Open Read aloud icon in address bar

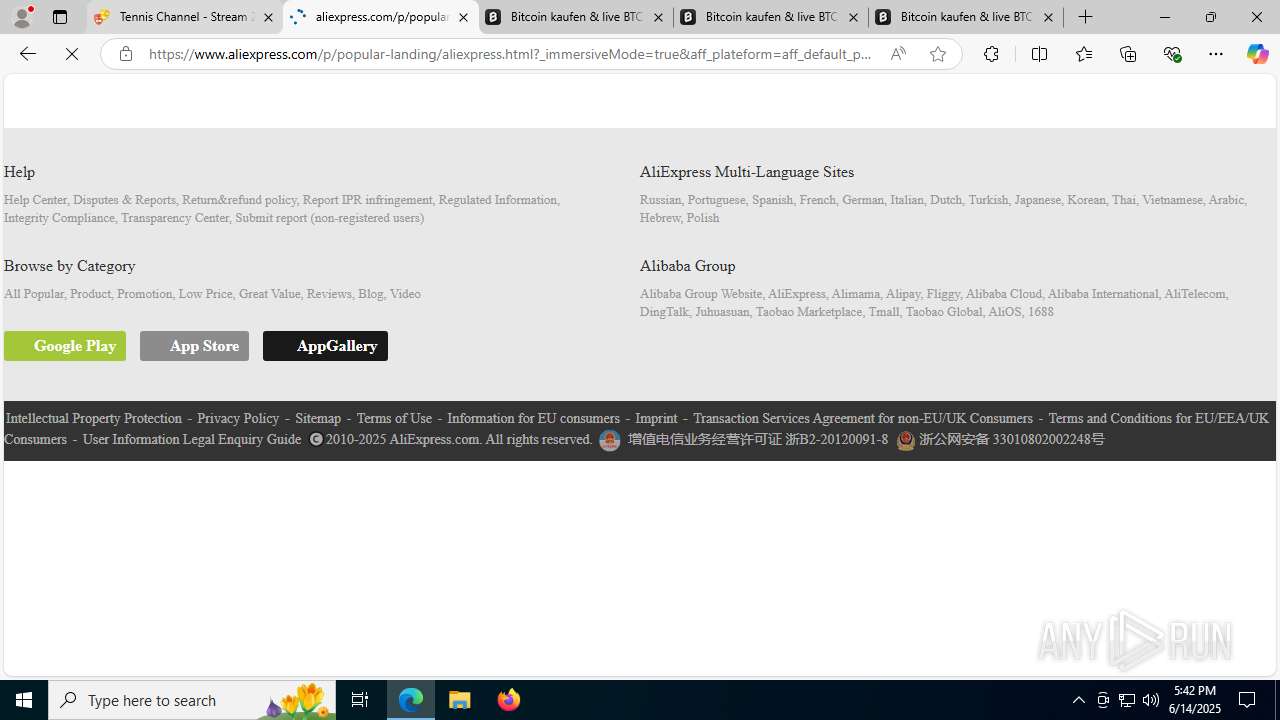coord(898,54)
